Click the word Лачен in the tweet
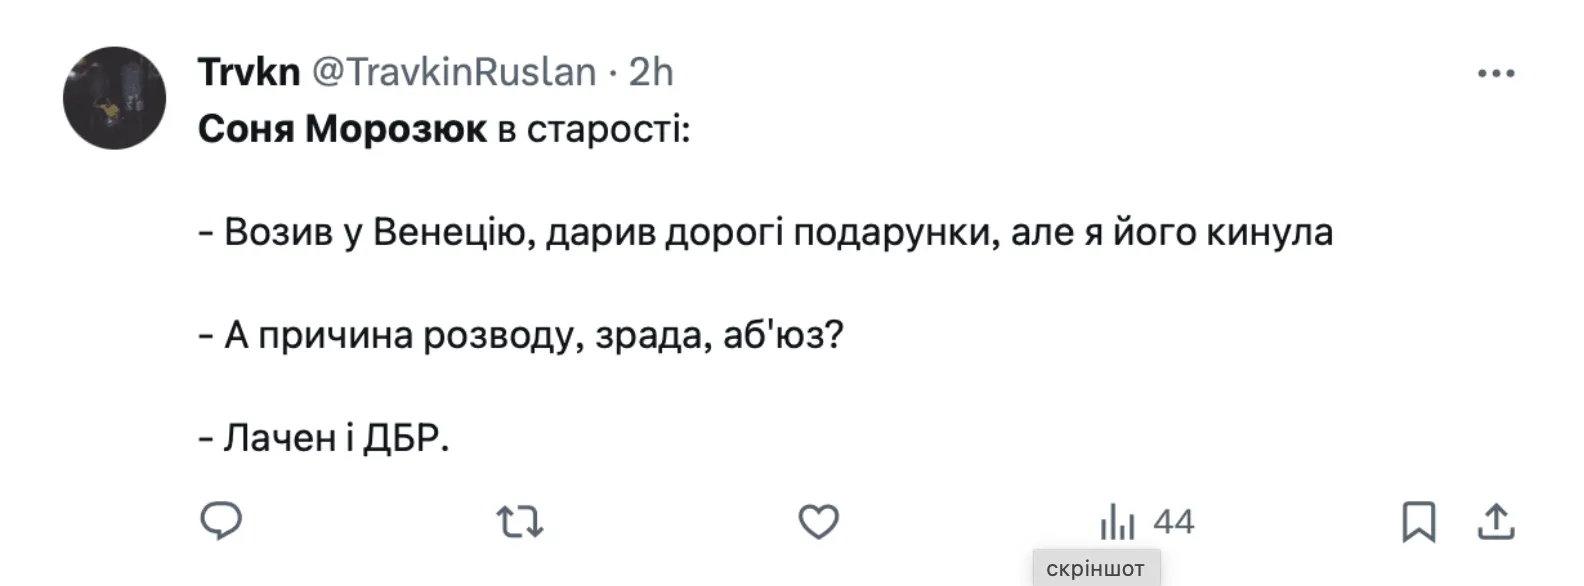 point(279,438)
